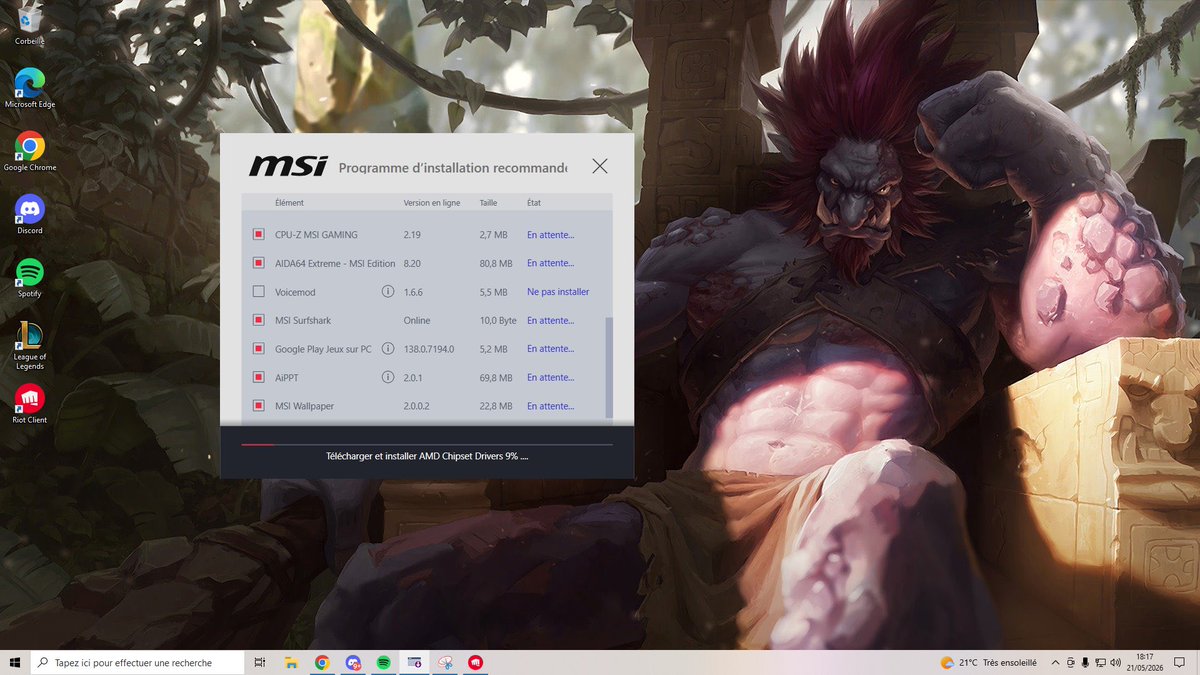This screenshot has width=1200, height=675.
Task: Click the AMD Chipset Drivers progress bar
Action: pos(427,444)
